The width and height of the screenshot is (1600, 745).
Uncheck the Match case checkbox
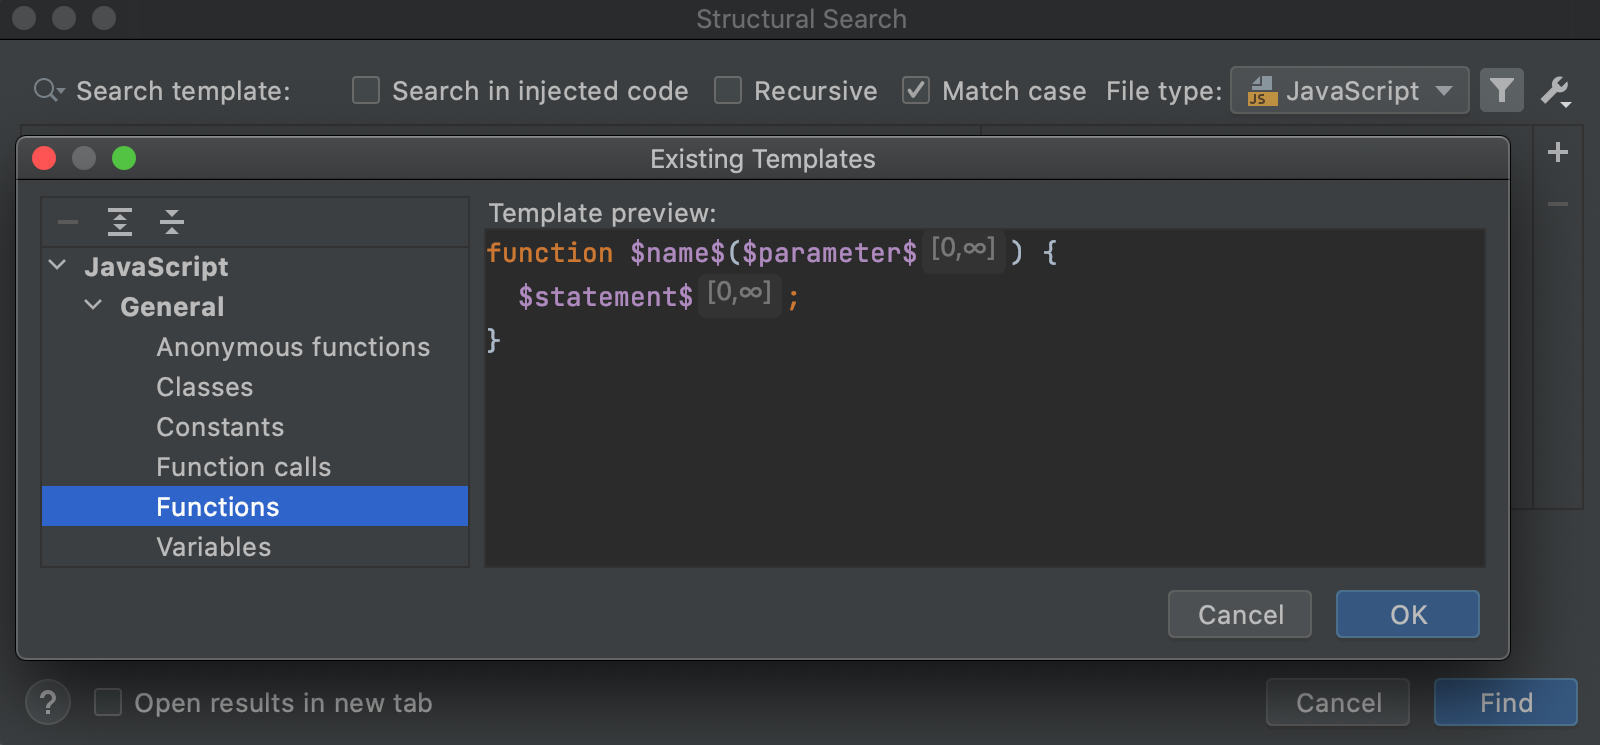(x=916, y=91)
